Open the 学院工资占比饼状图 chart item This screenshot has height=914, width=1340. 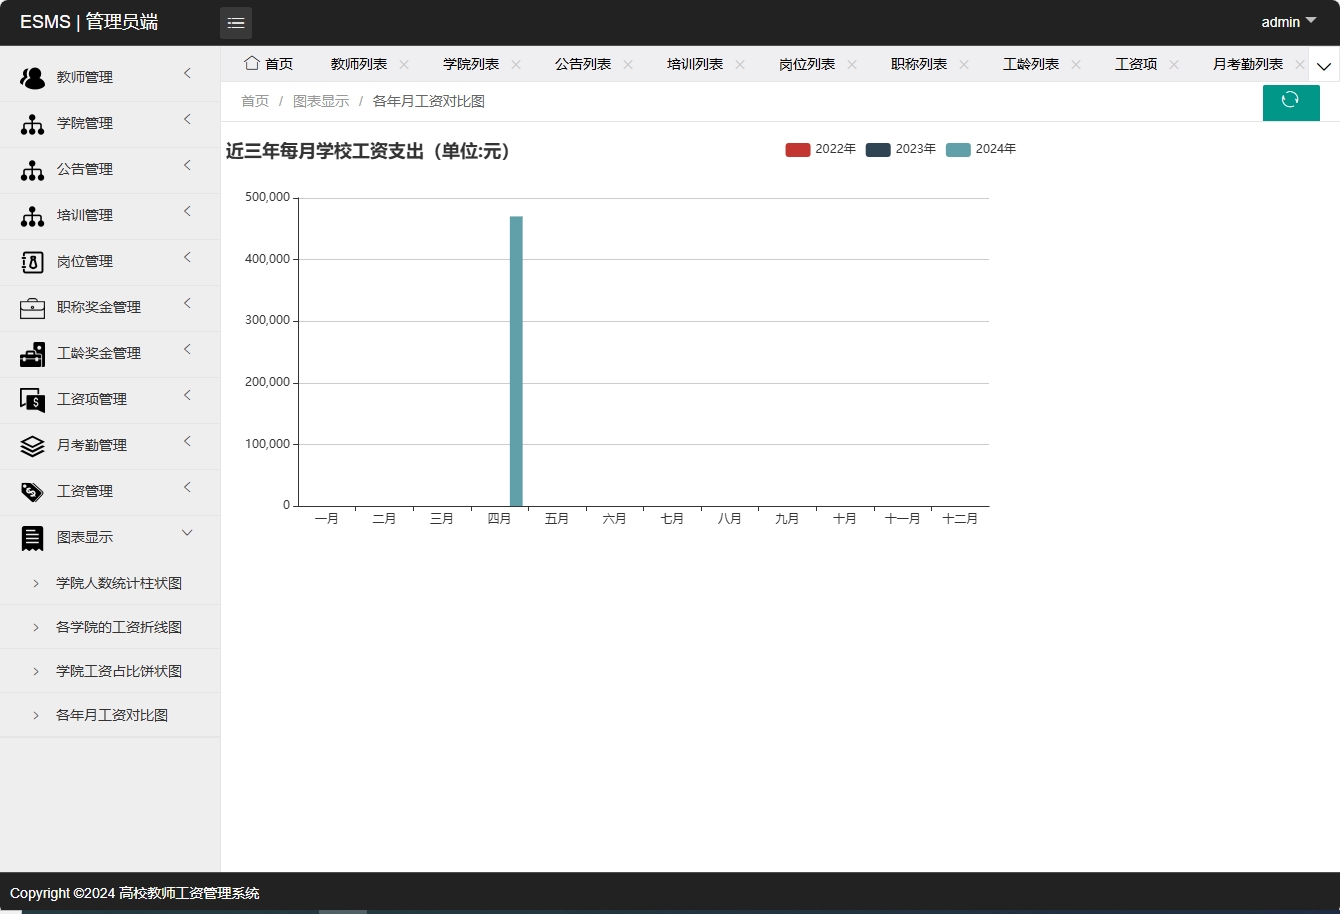tap(119, 670)
